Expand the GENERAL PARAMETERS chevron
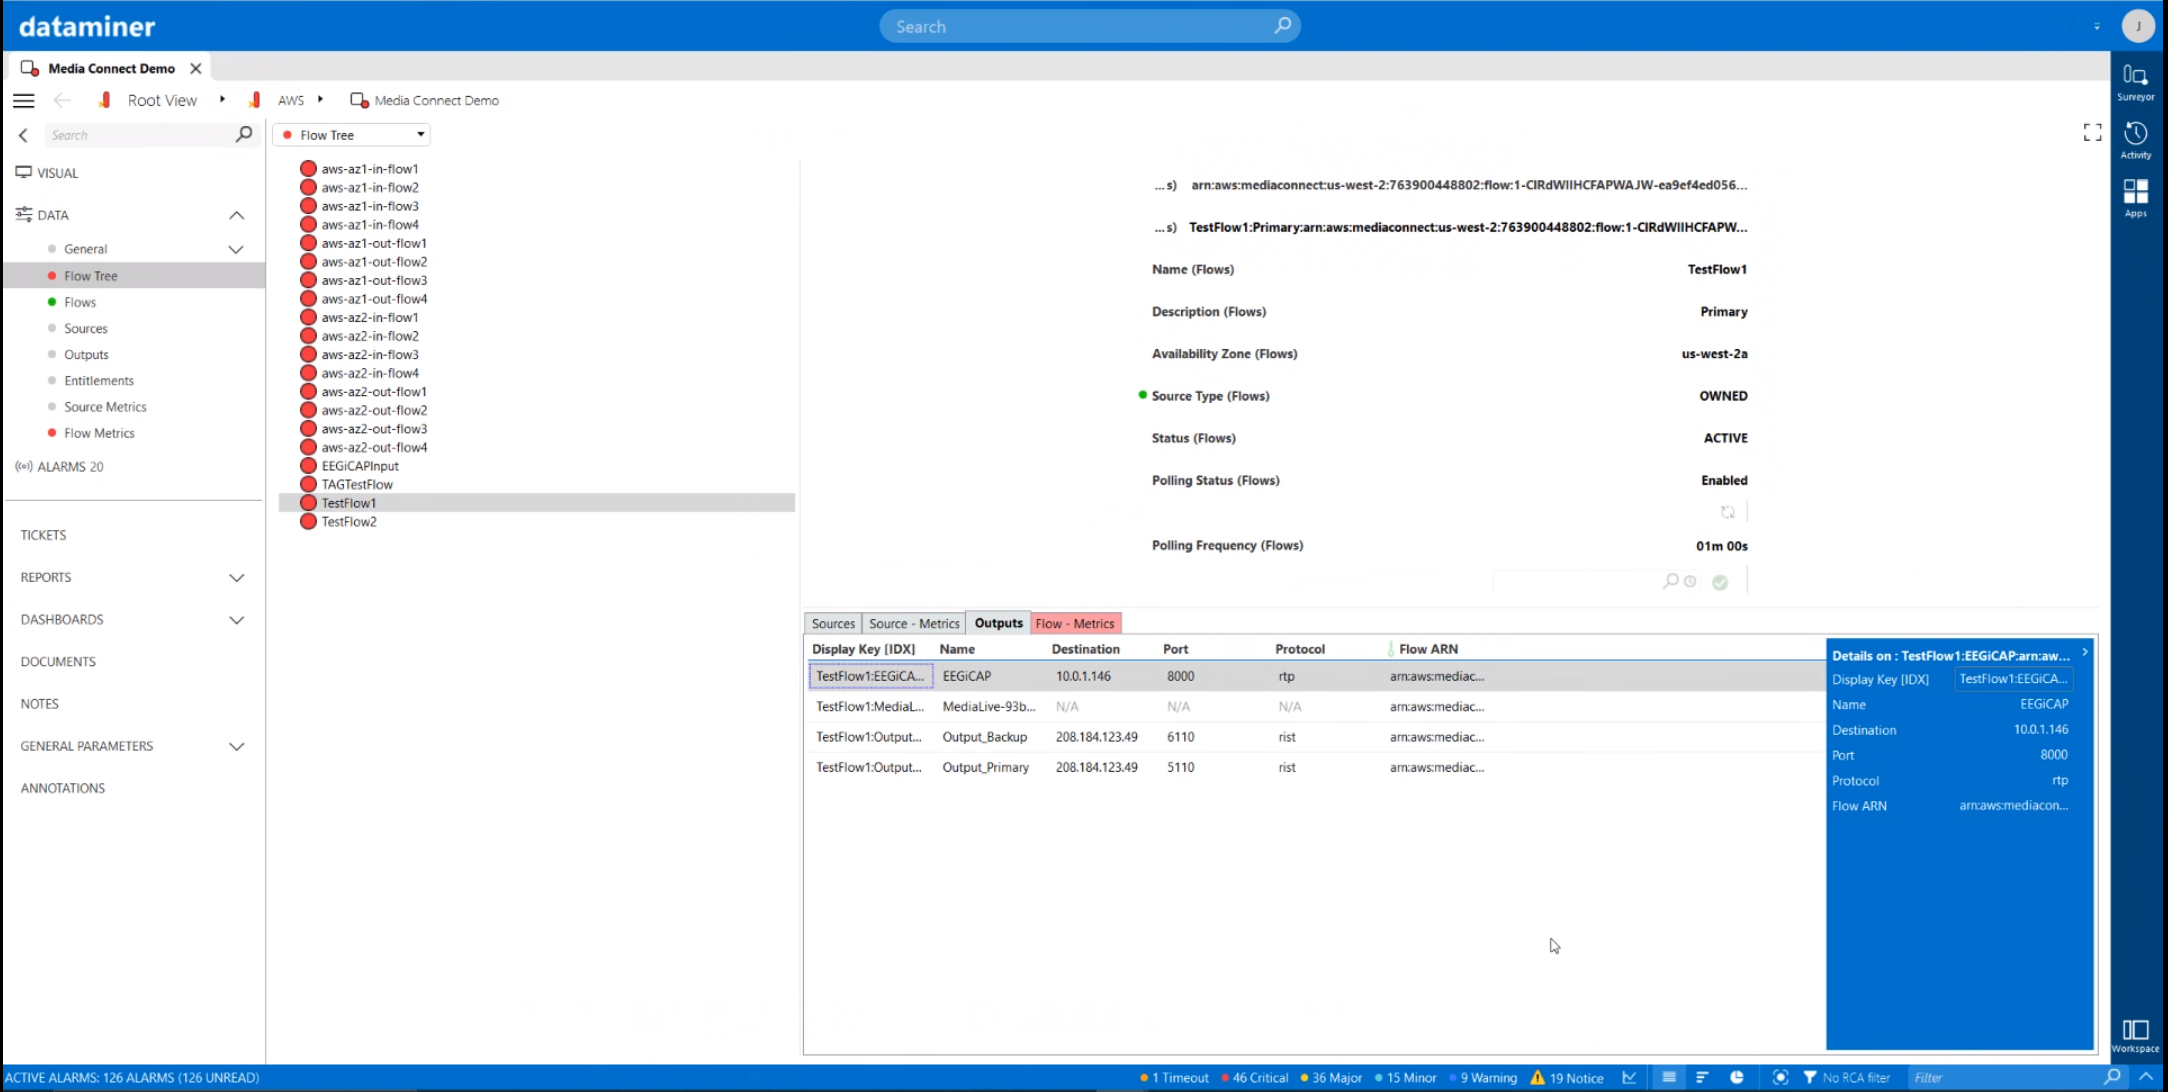Screen dimensions: 2168x1092 coord(236,746)
